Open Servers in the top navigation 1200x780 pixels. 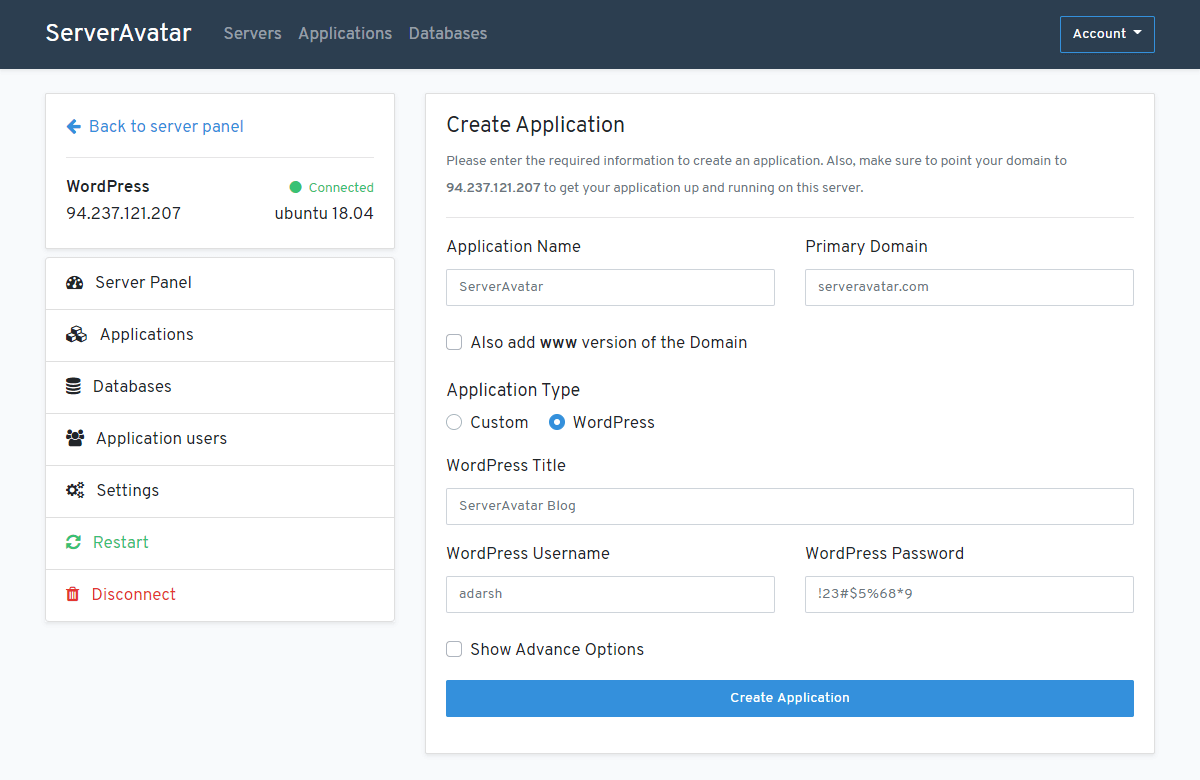pyautogui.click(x=252, y=33)
